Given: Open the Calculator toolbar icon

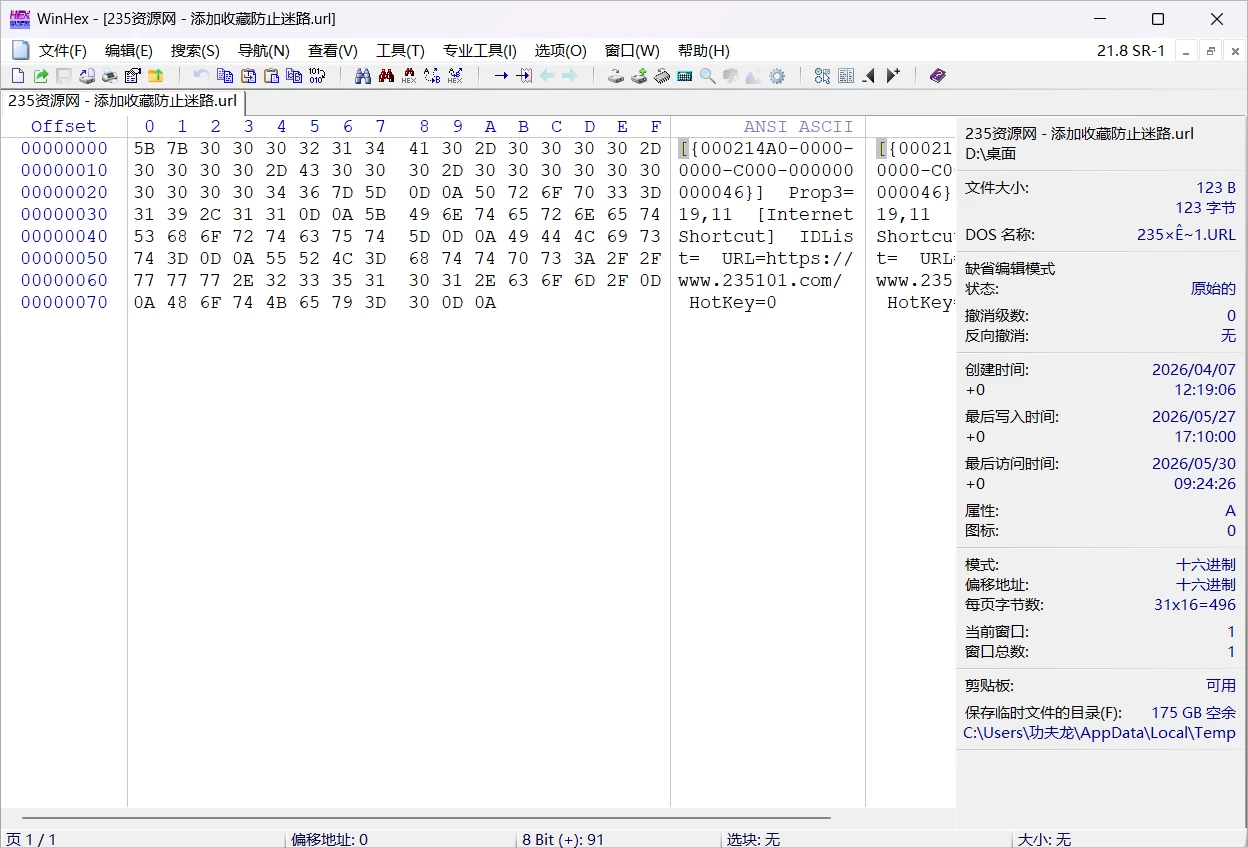Looking at the screenshot, I should point(684,76).
